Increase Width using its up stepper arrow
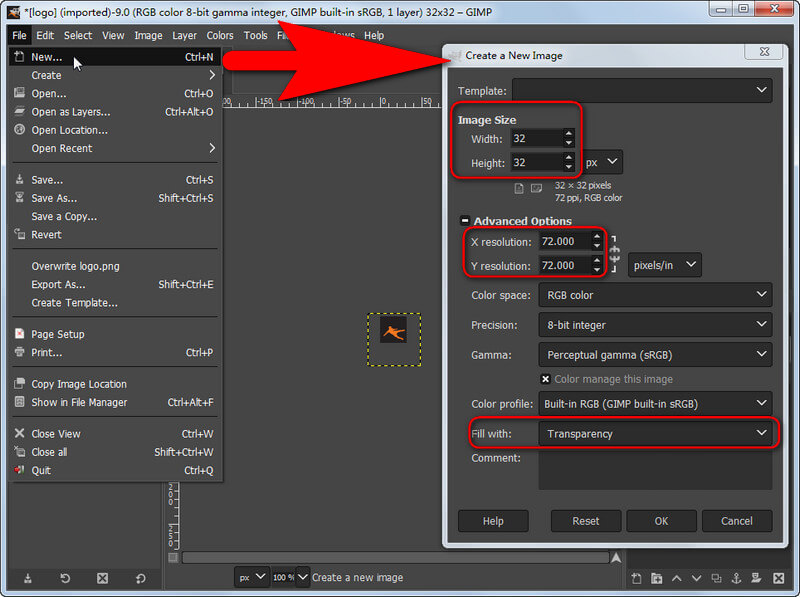 569,135
